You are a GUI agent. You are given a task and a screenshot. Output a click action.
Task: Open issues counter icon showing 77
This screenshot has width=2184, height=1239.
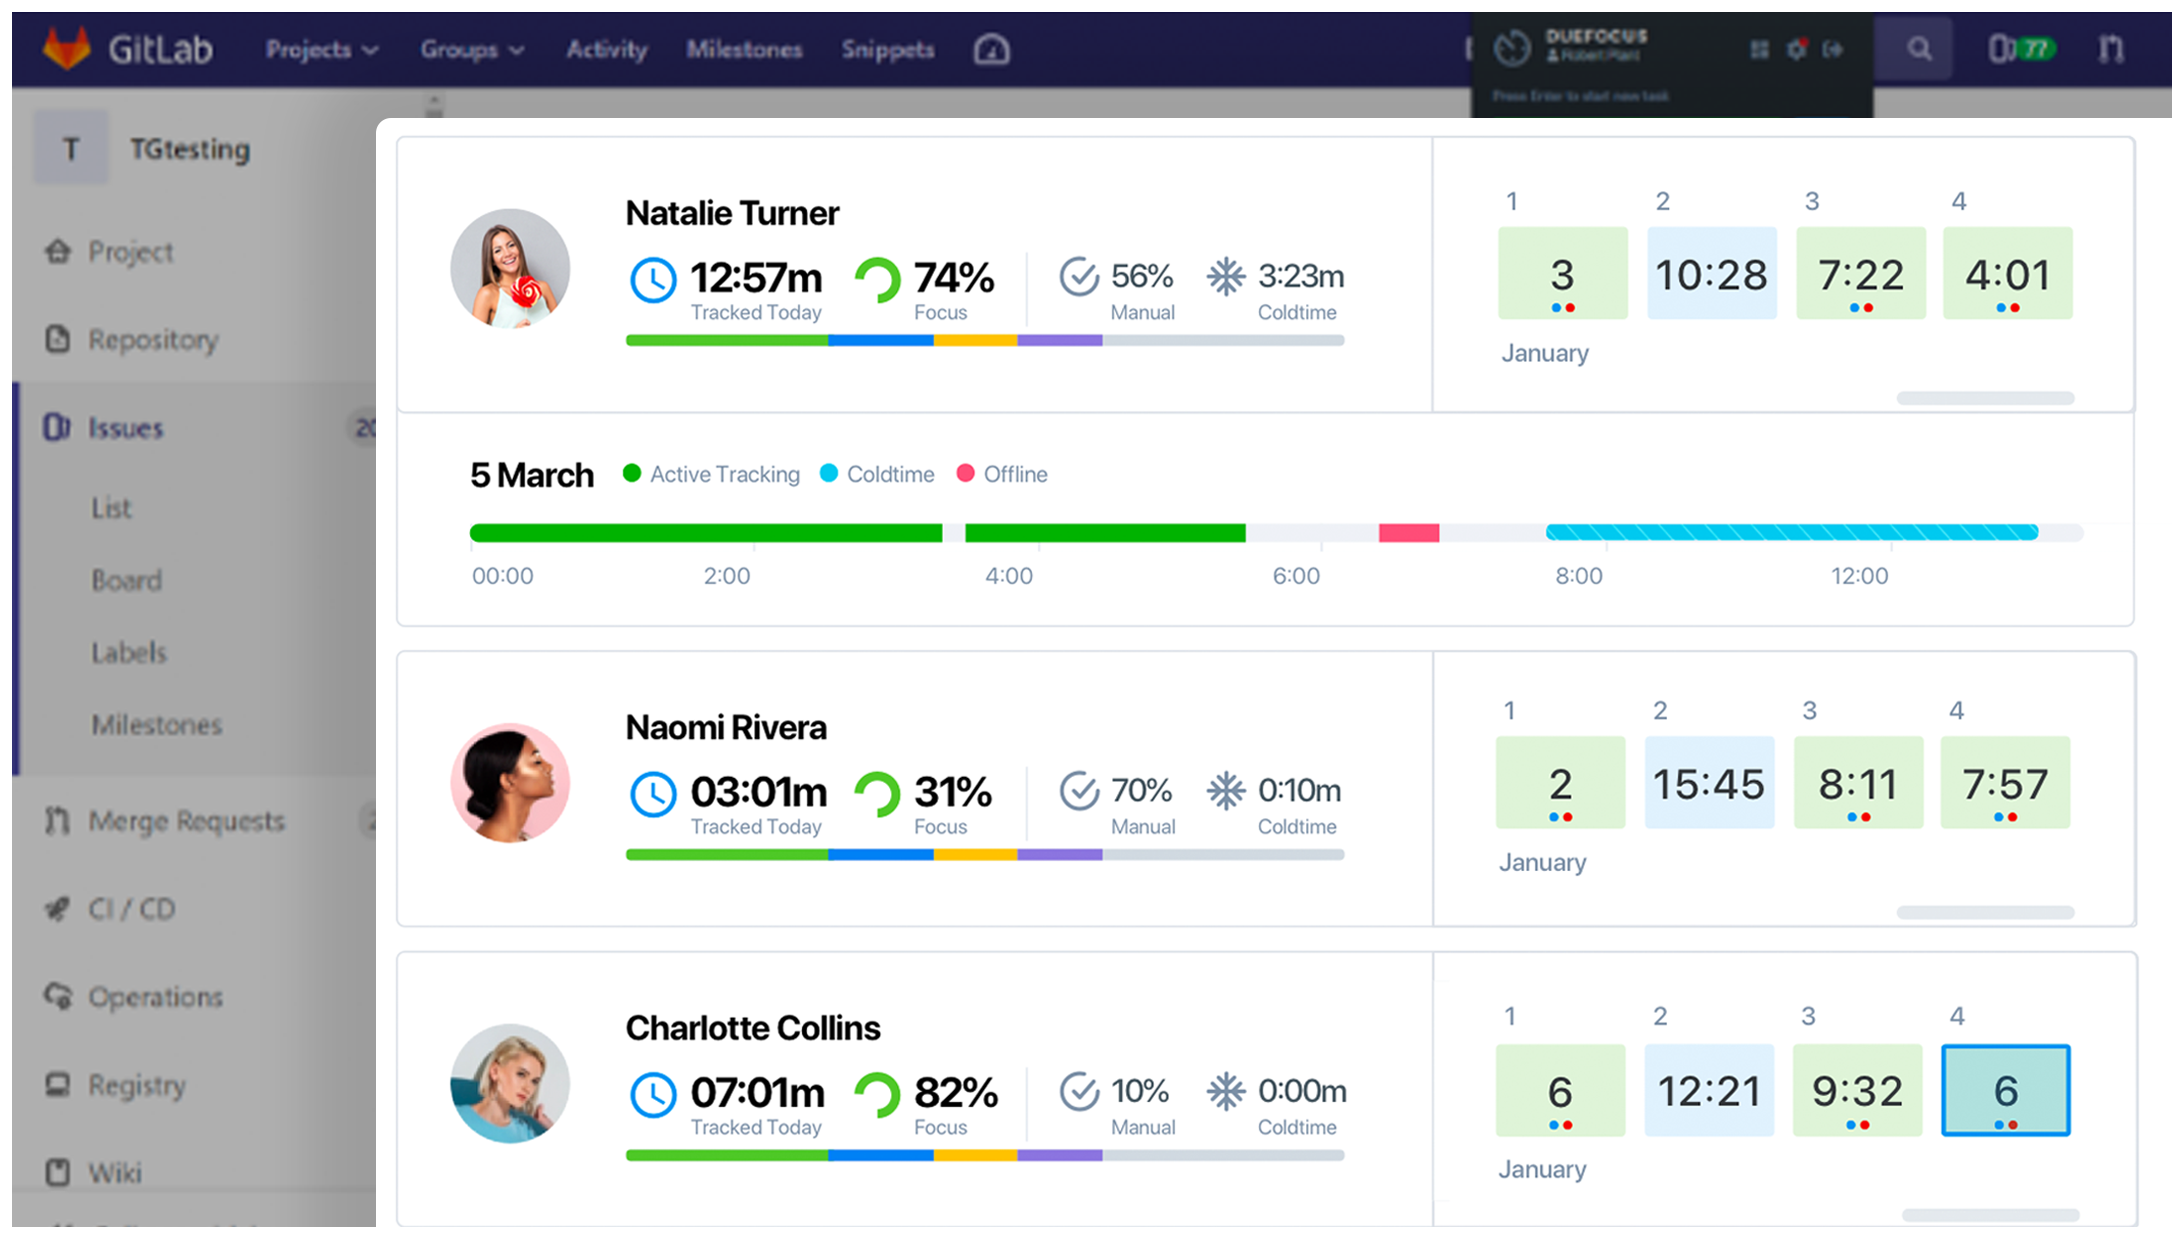pyautogui.click(x=2021, y=49)
